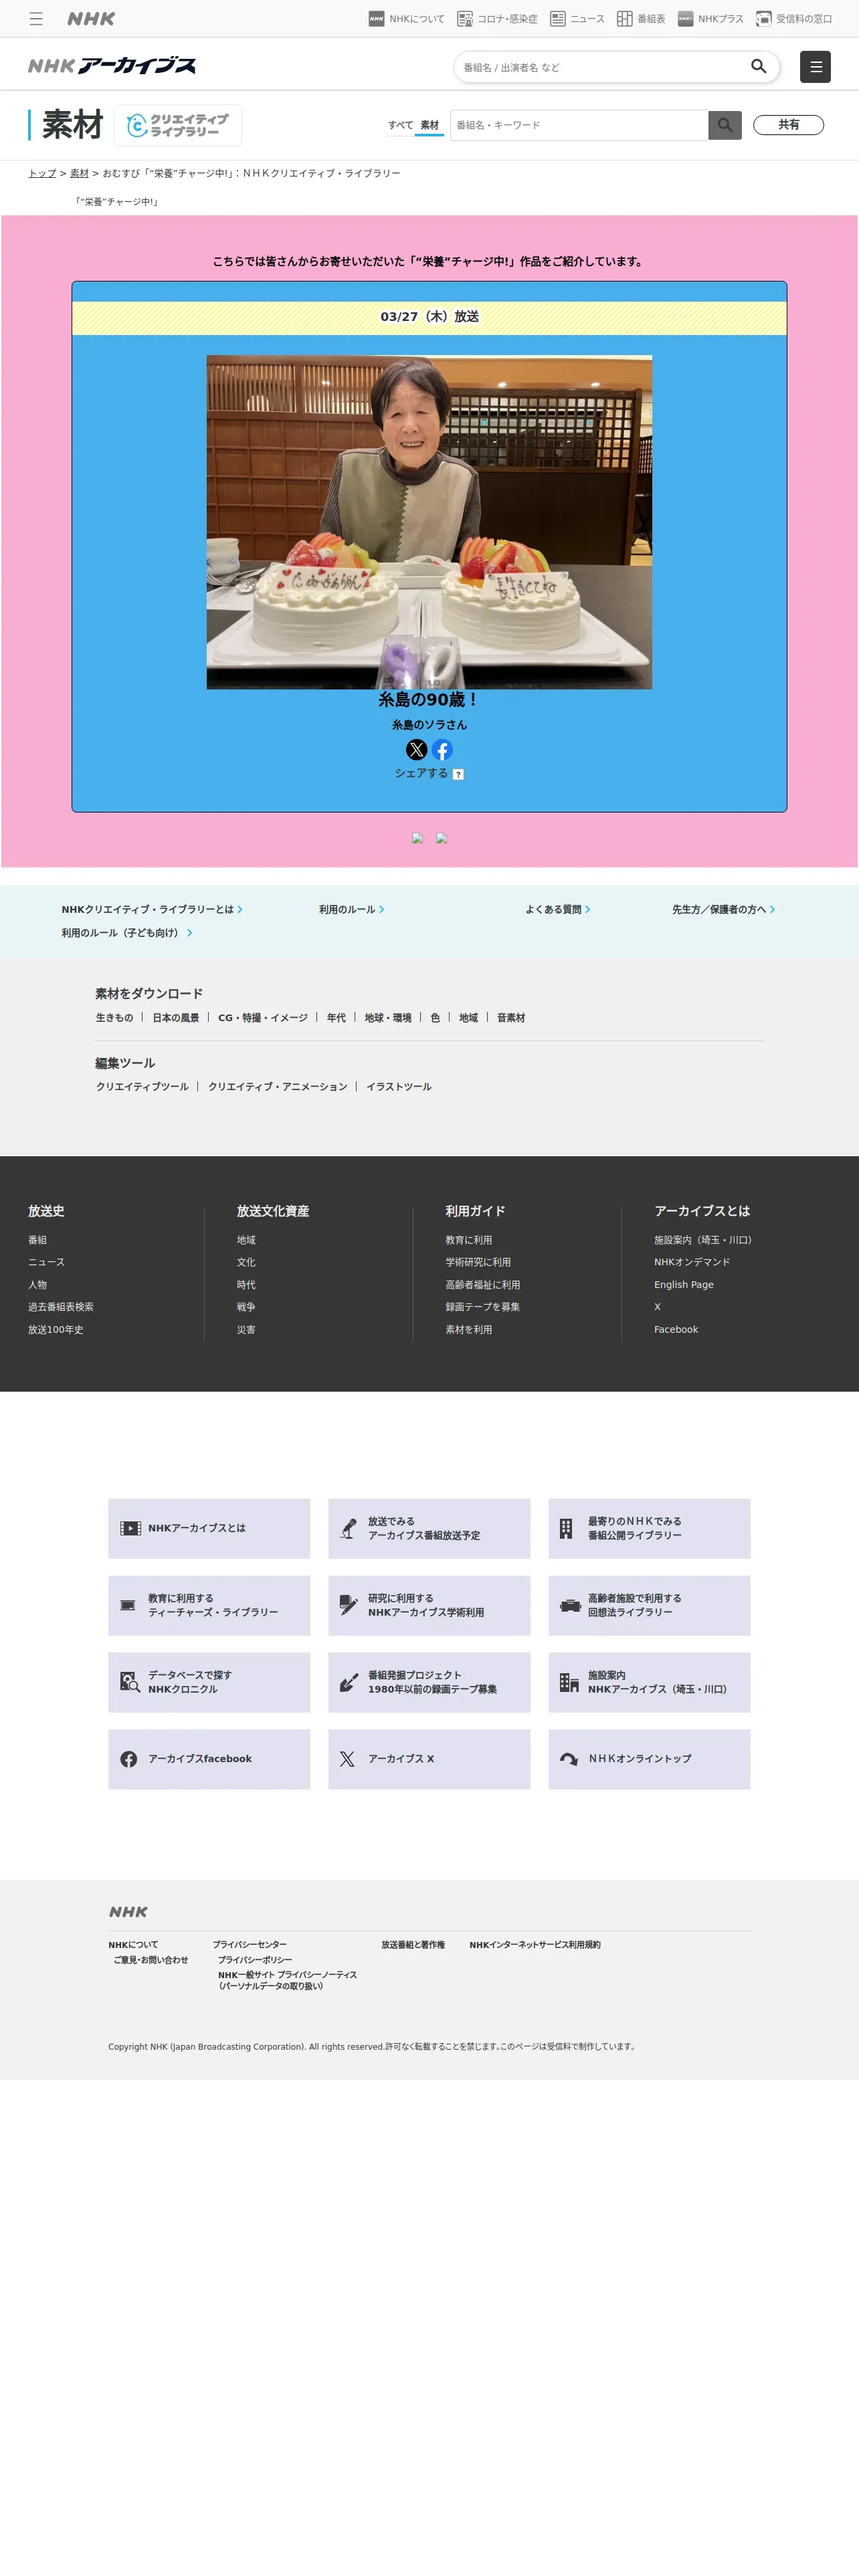Click 回想法ライブラリー tile
The width and height of the screenshot is (859, 2576).
point(649,1605)
